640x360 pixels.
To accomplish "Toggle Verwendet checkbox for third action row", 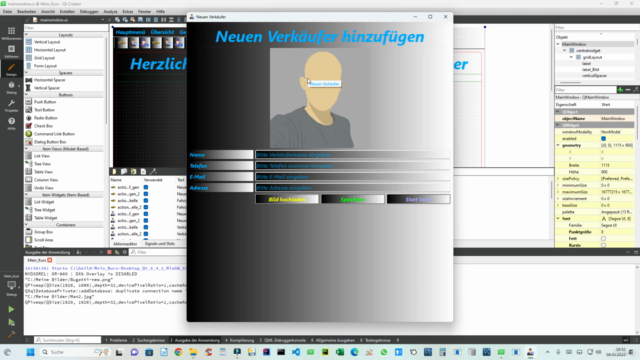I will pos(146,200).
